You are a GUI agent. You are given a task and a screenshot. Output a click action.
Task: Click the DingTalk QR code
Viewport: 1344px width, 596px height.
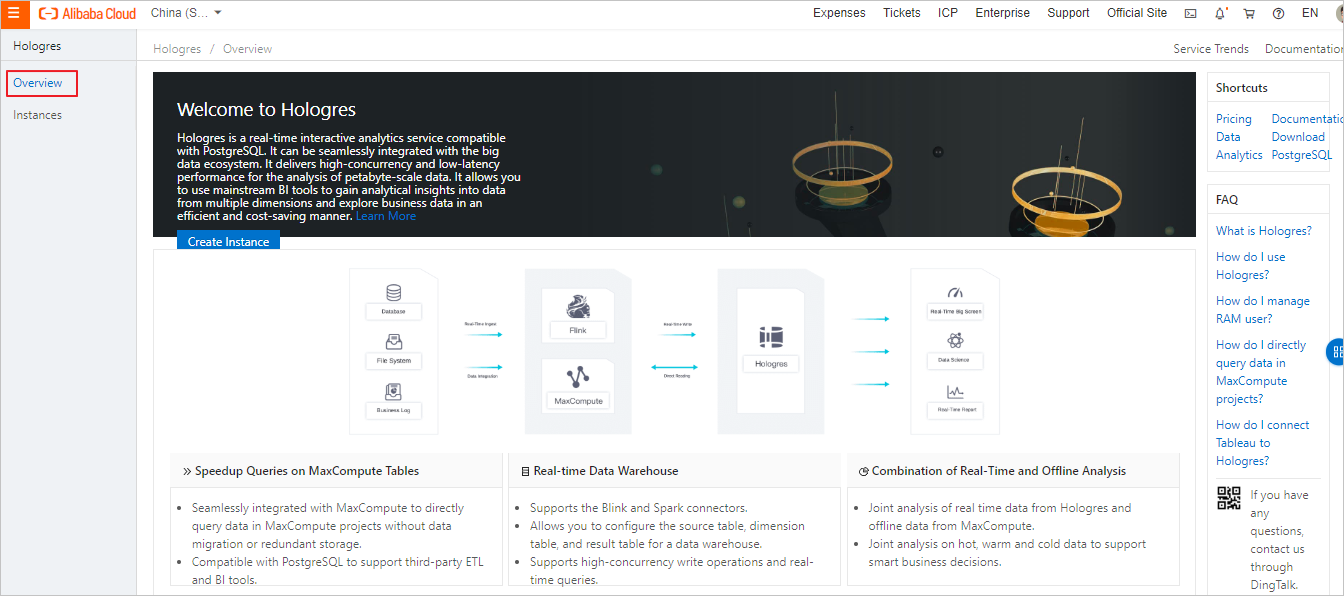pyautogui.click(x=1229, y=498)
